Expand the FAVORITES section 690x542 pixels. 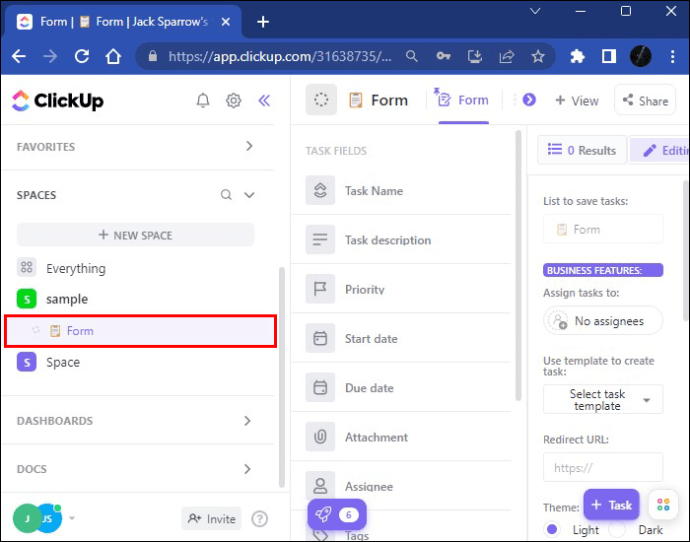pyautogui.click(x=249, y=146)
